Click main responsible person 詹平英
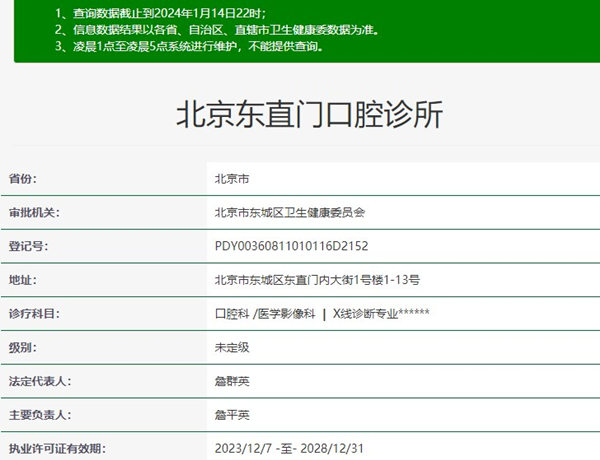Screen dimensions: 600x460 [232, 415]
